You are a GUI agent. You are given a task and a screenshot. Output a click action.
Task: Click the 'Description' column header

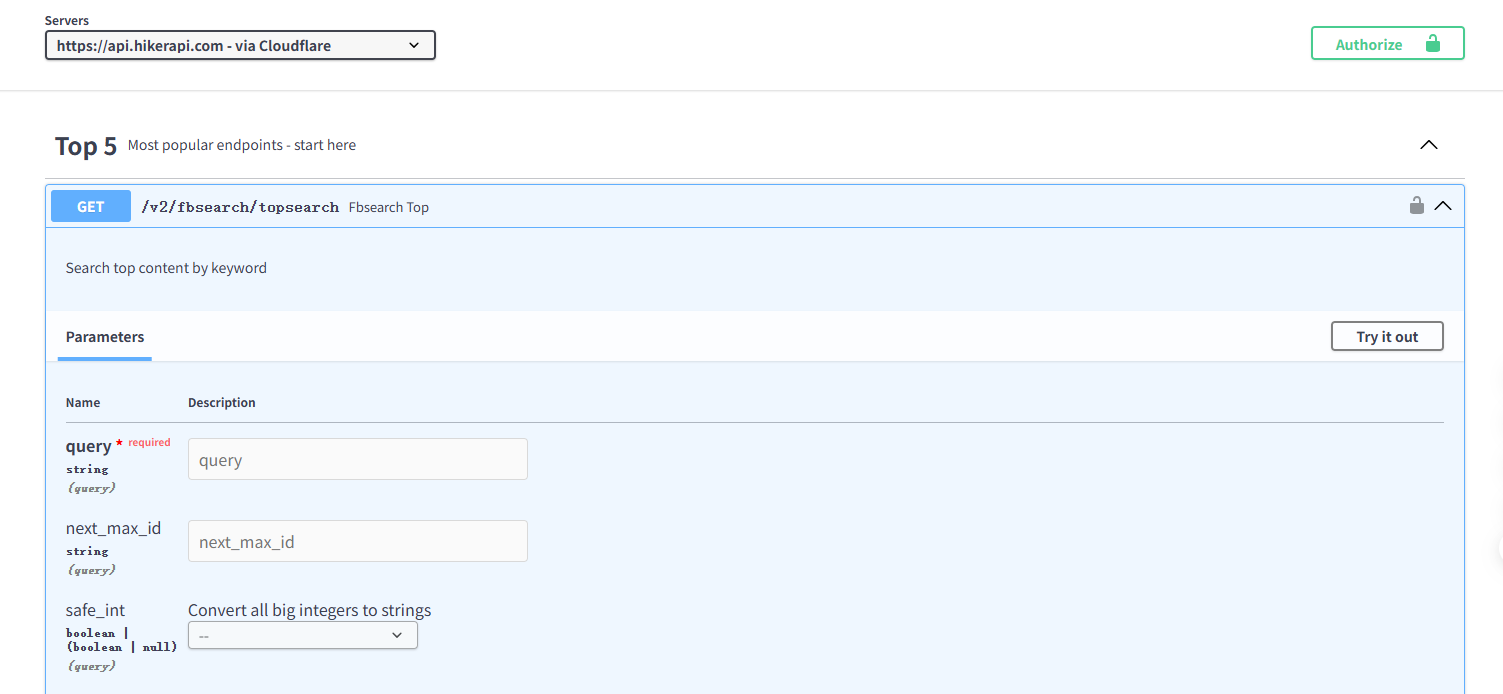coord(222,402)
